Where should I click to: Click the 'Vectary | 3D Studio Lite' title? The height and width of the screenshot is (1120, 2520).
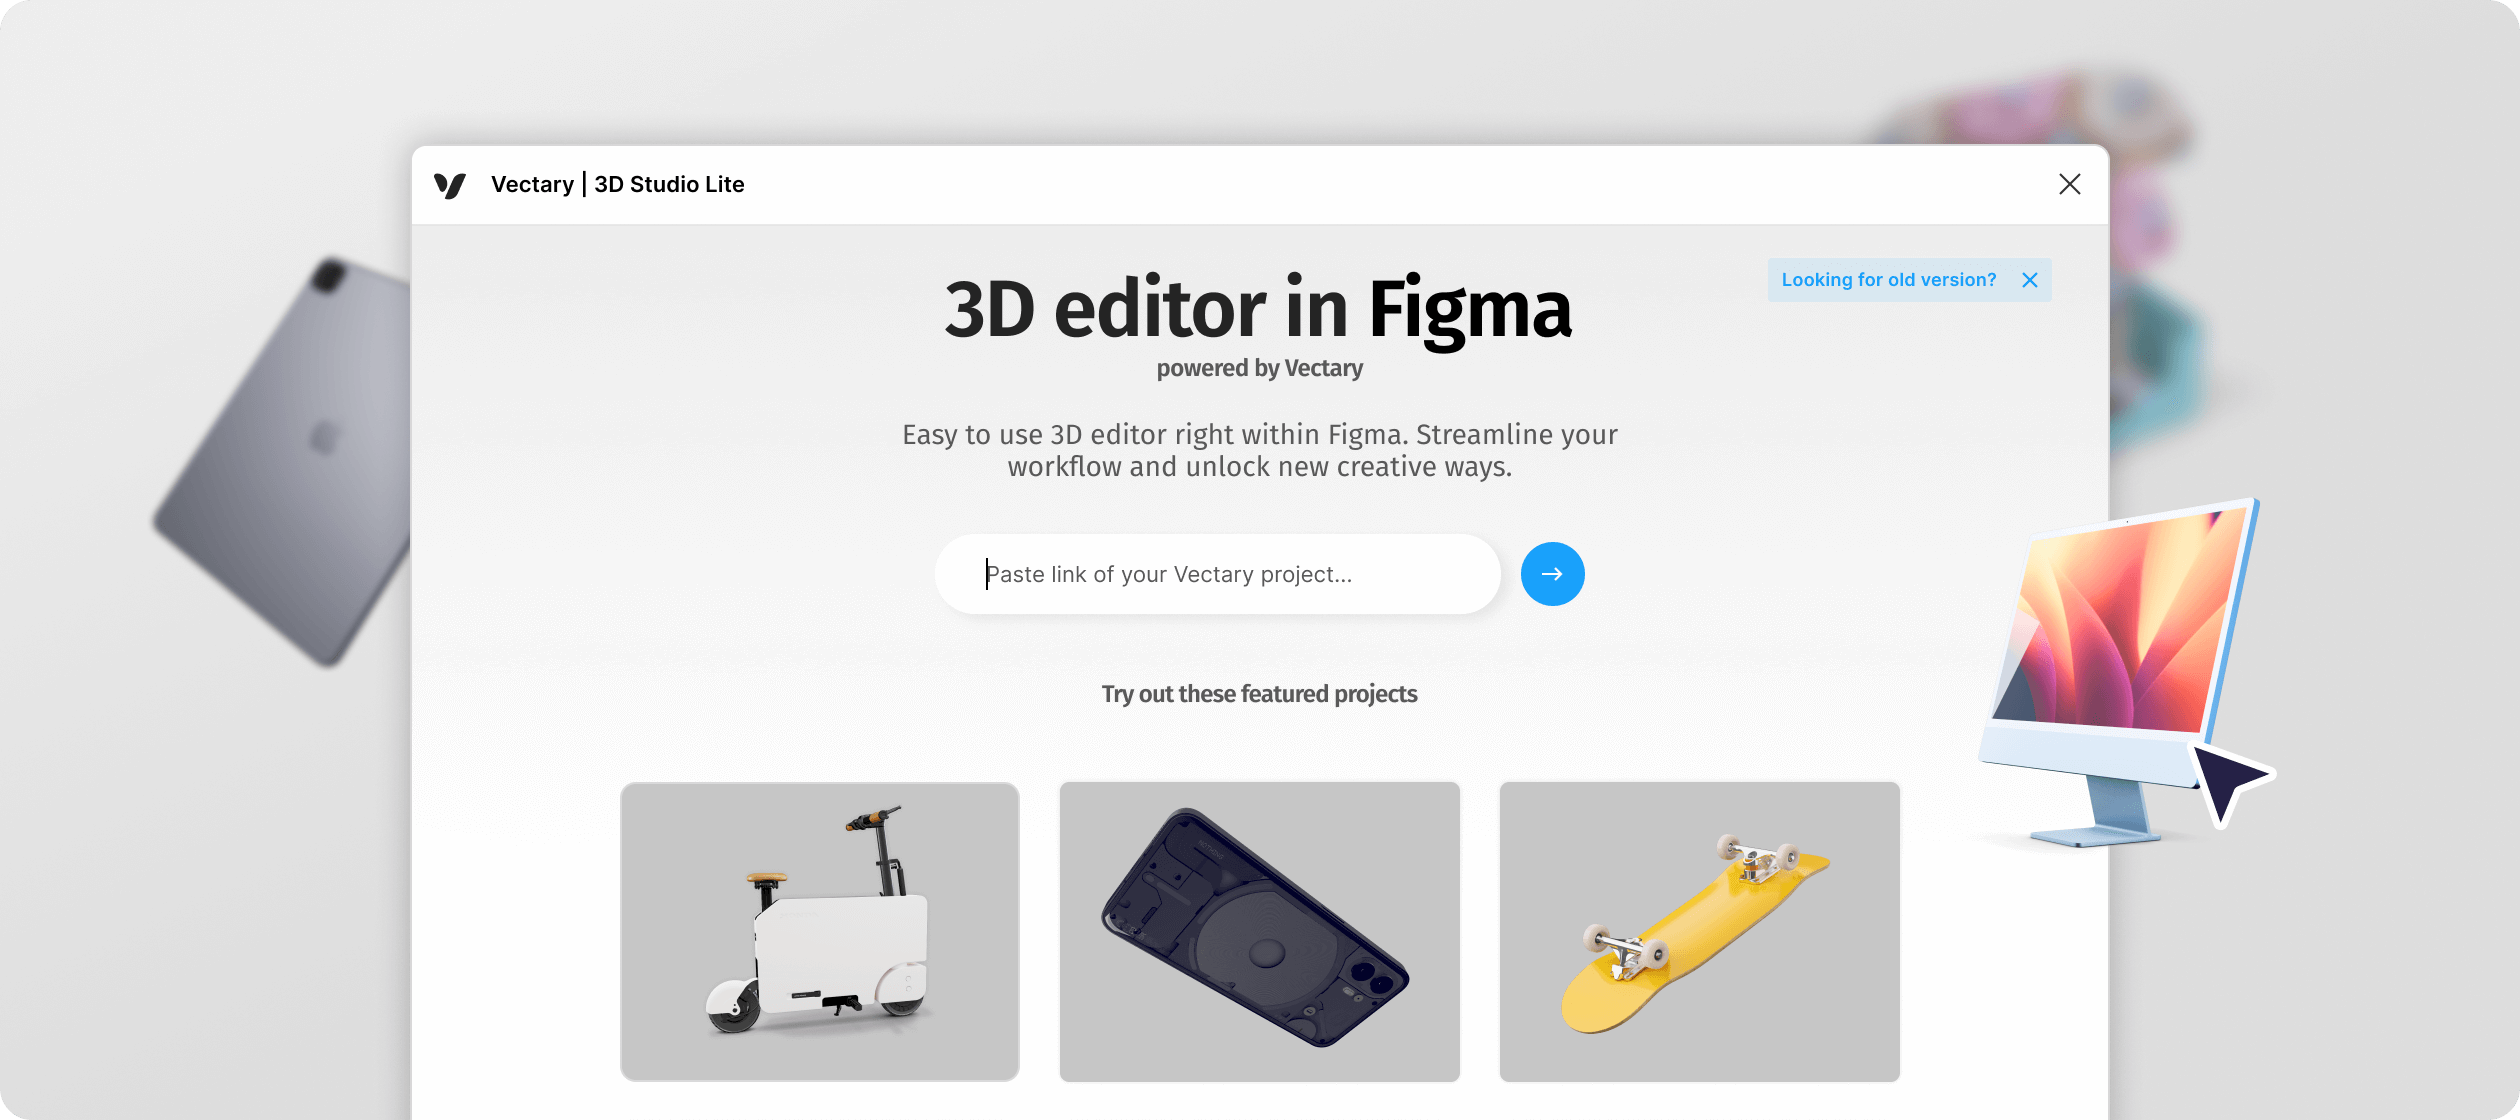coord(617,185)
